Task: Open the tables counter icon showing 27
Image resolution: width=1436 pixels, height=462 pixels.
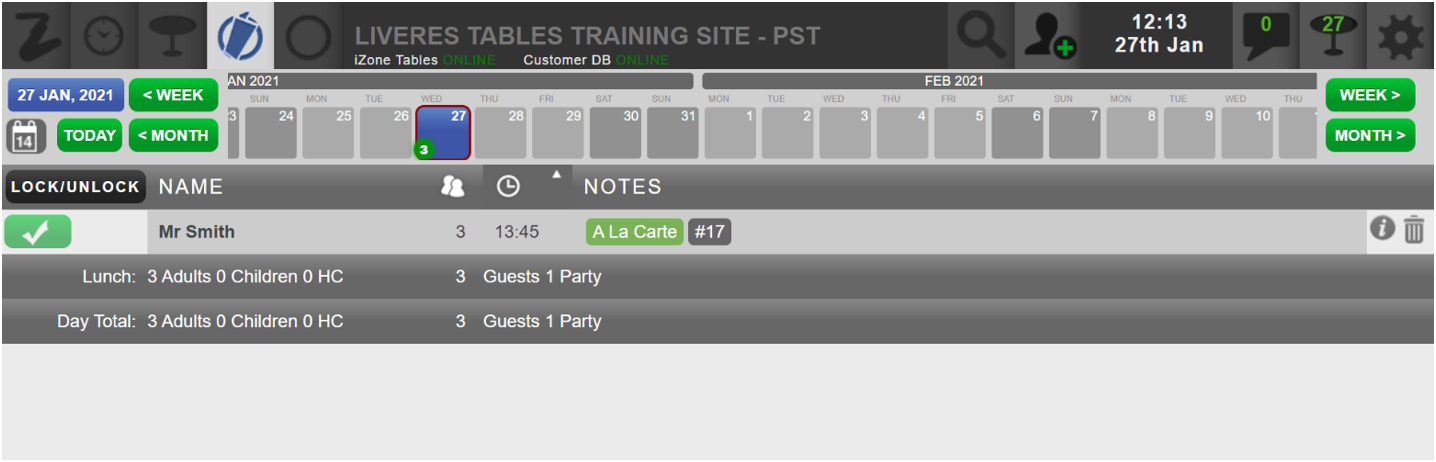Action: click(x=1332, y=36)
